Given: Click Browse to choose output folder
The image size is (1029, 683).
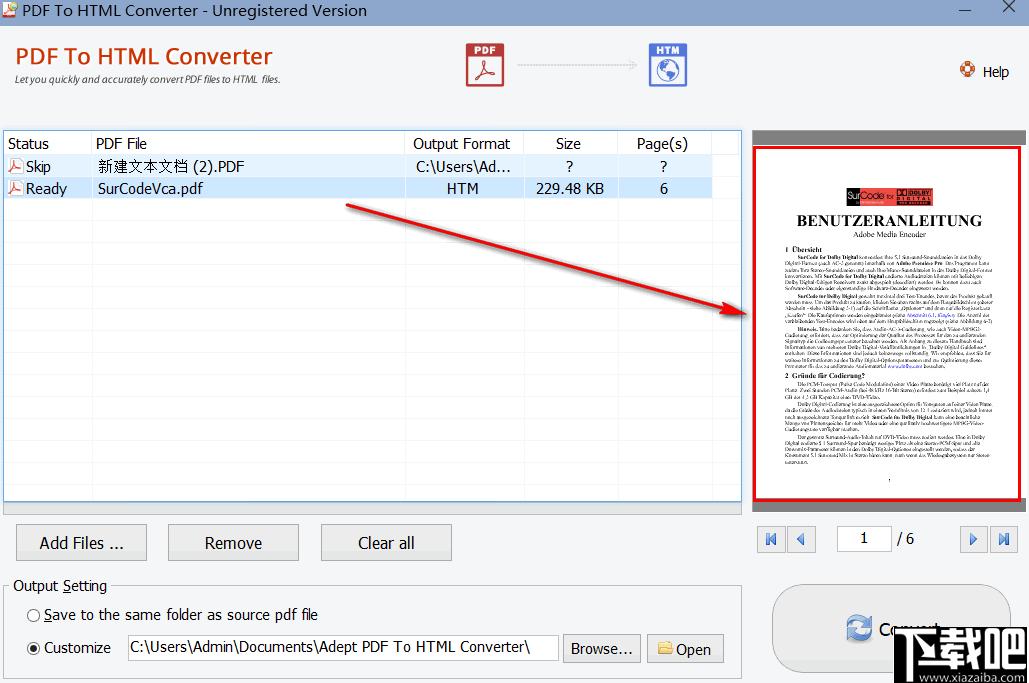Looking at the screenshot, I should point(602,648).
